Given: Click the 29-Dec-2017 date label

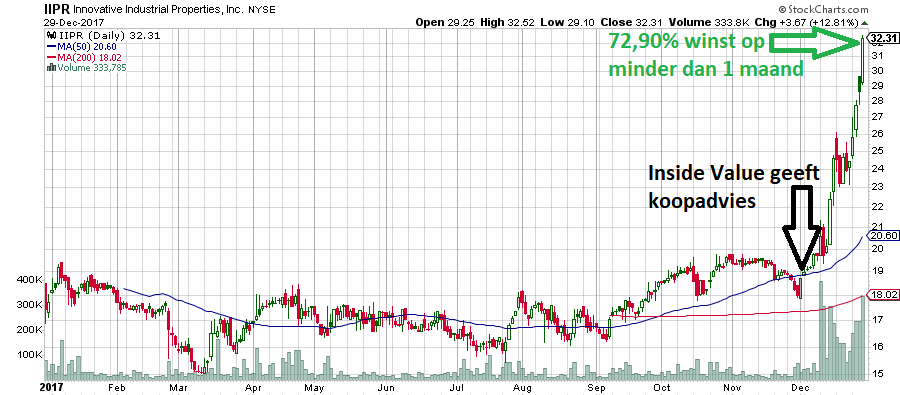Looking at the screenshot, I should pos(73,24).
